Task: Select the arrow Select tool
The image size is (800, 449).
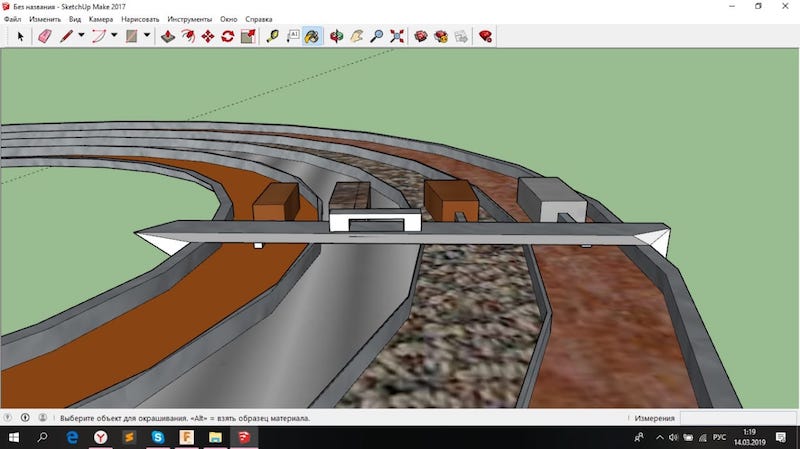Action: [x=20, y=36]
